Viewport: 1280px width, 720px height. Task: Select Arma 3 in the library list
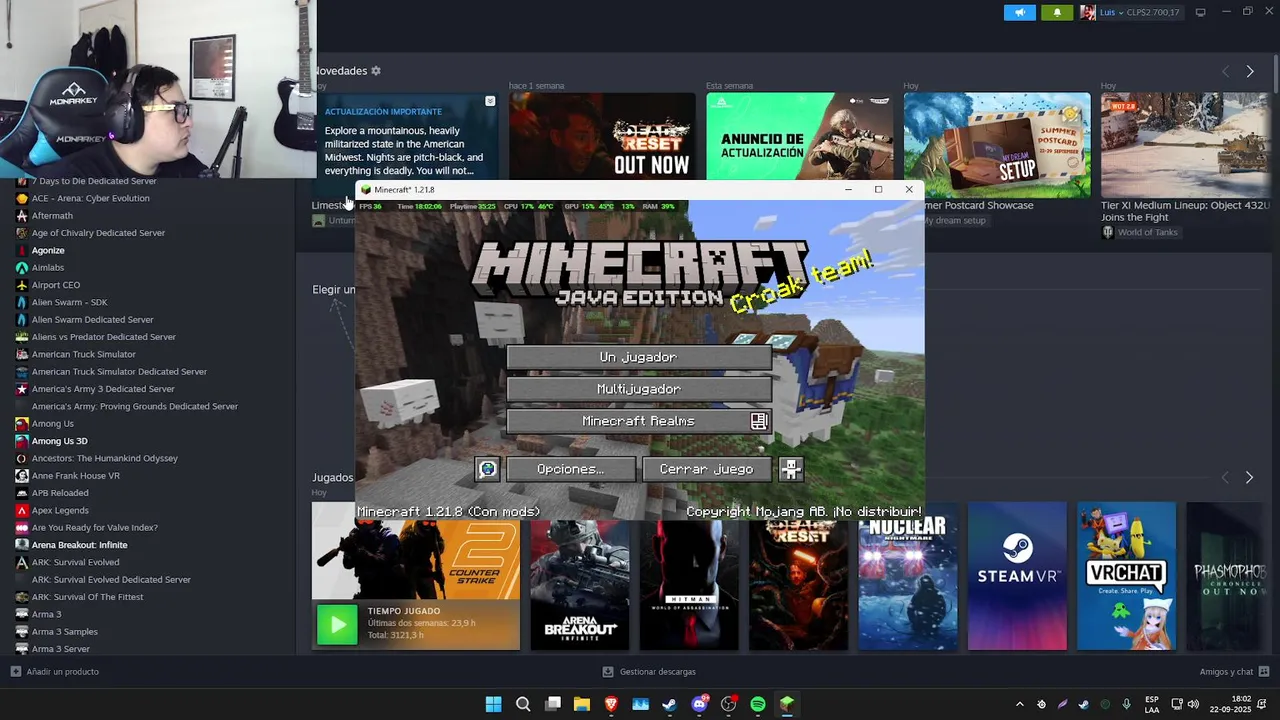(x=46, y=614)
